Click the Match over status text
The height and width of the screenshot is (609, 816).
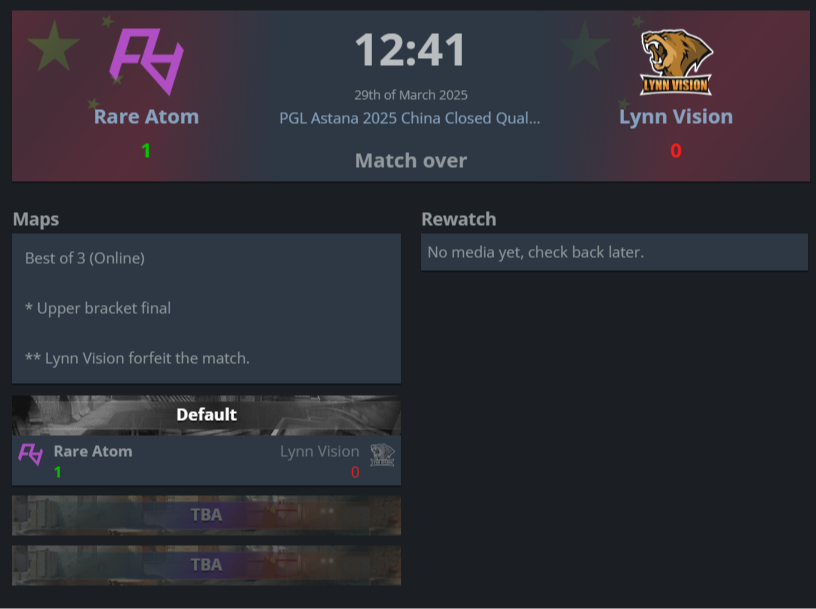point(411,160)
